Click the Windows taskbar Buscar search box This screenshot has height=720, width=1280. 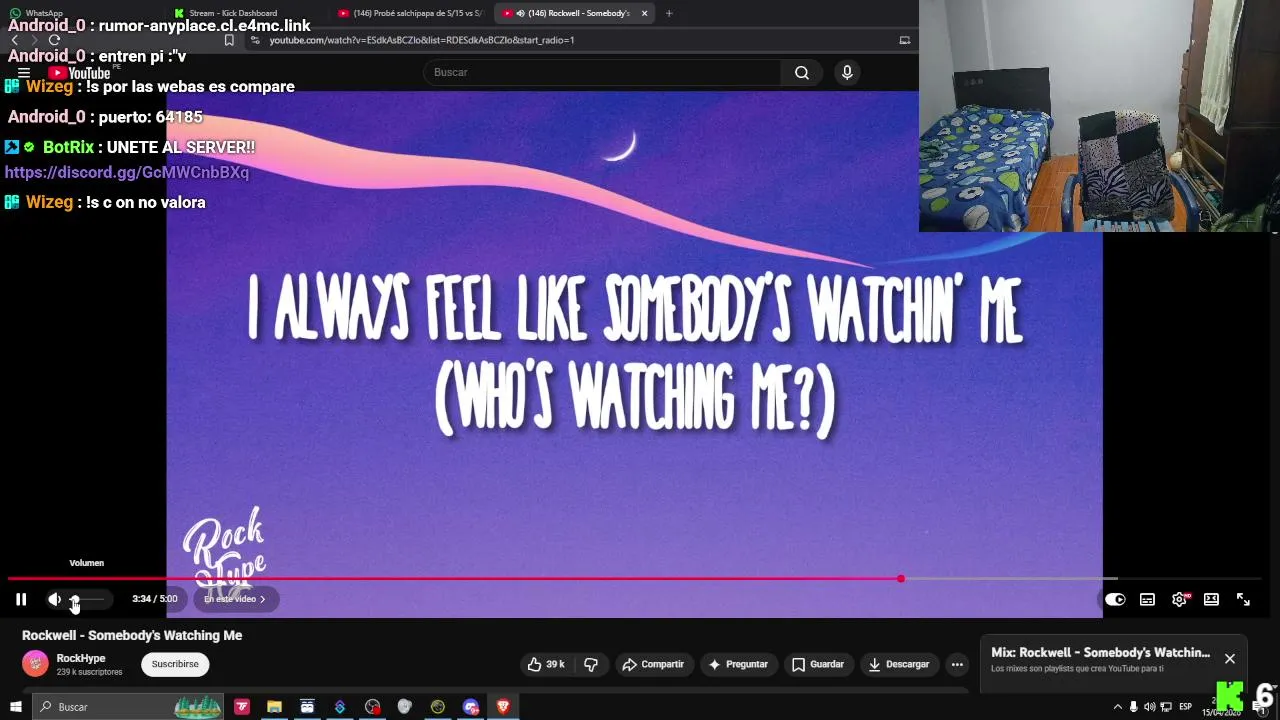[x=128, y=707]
